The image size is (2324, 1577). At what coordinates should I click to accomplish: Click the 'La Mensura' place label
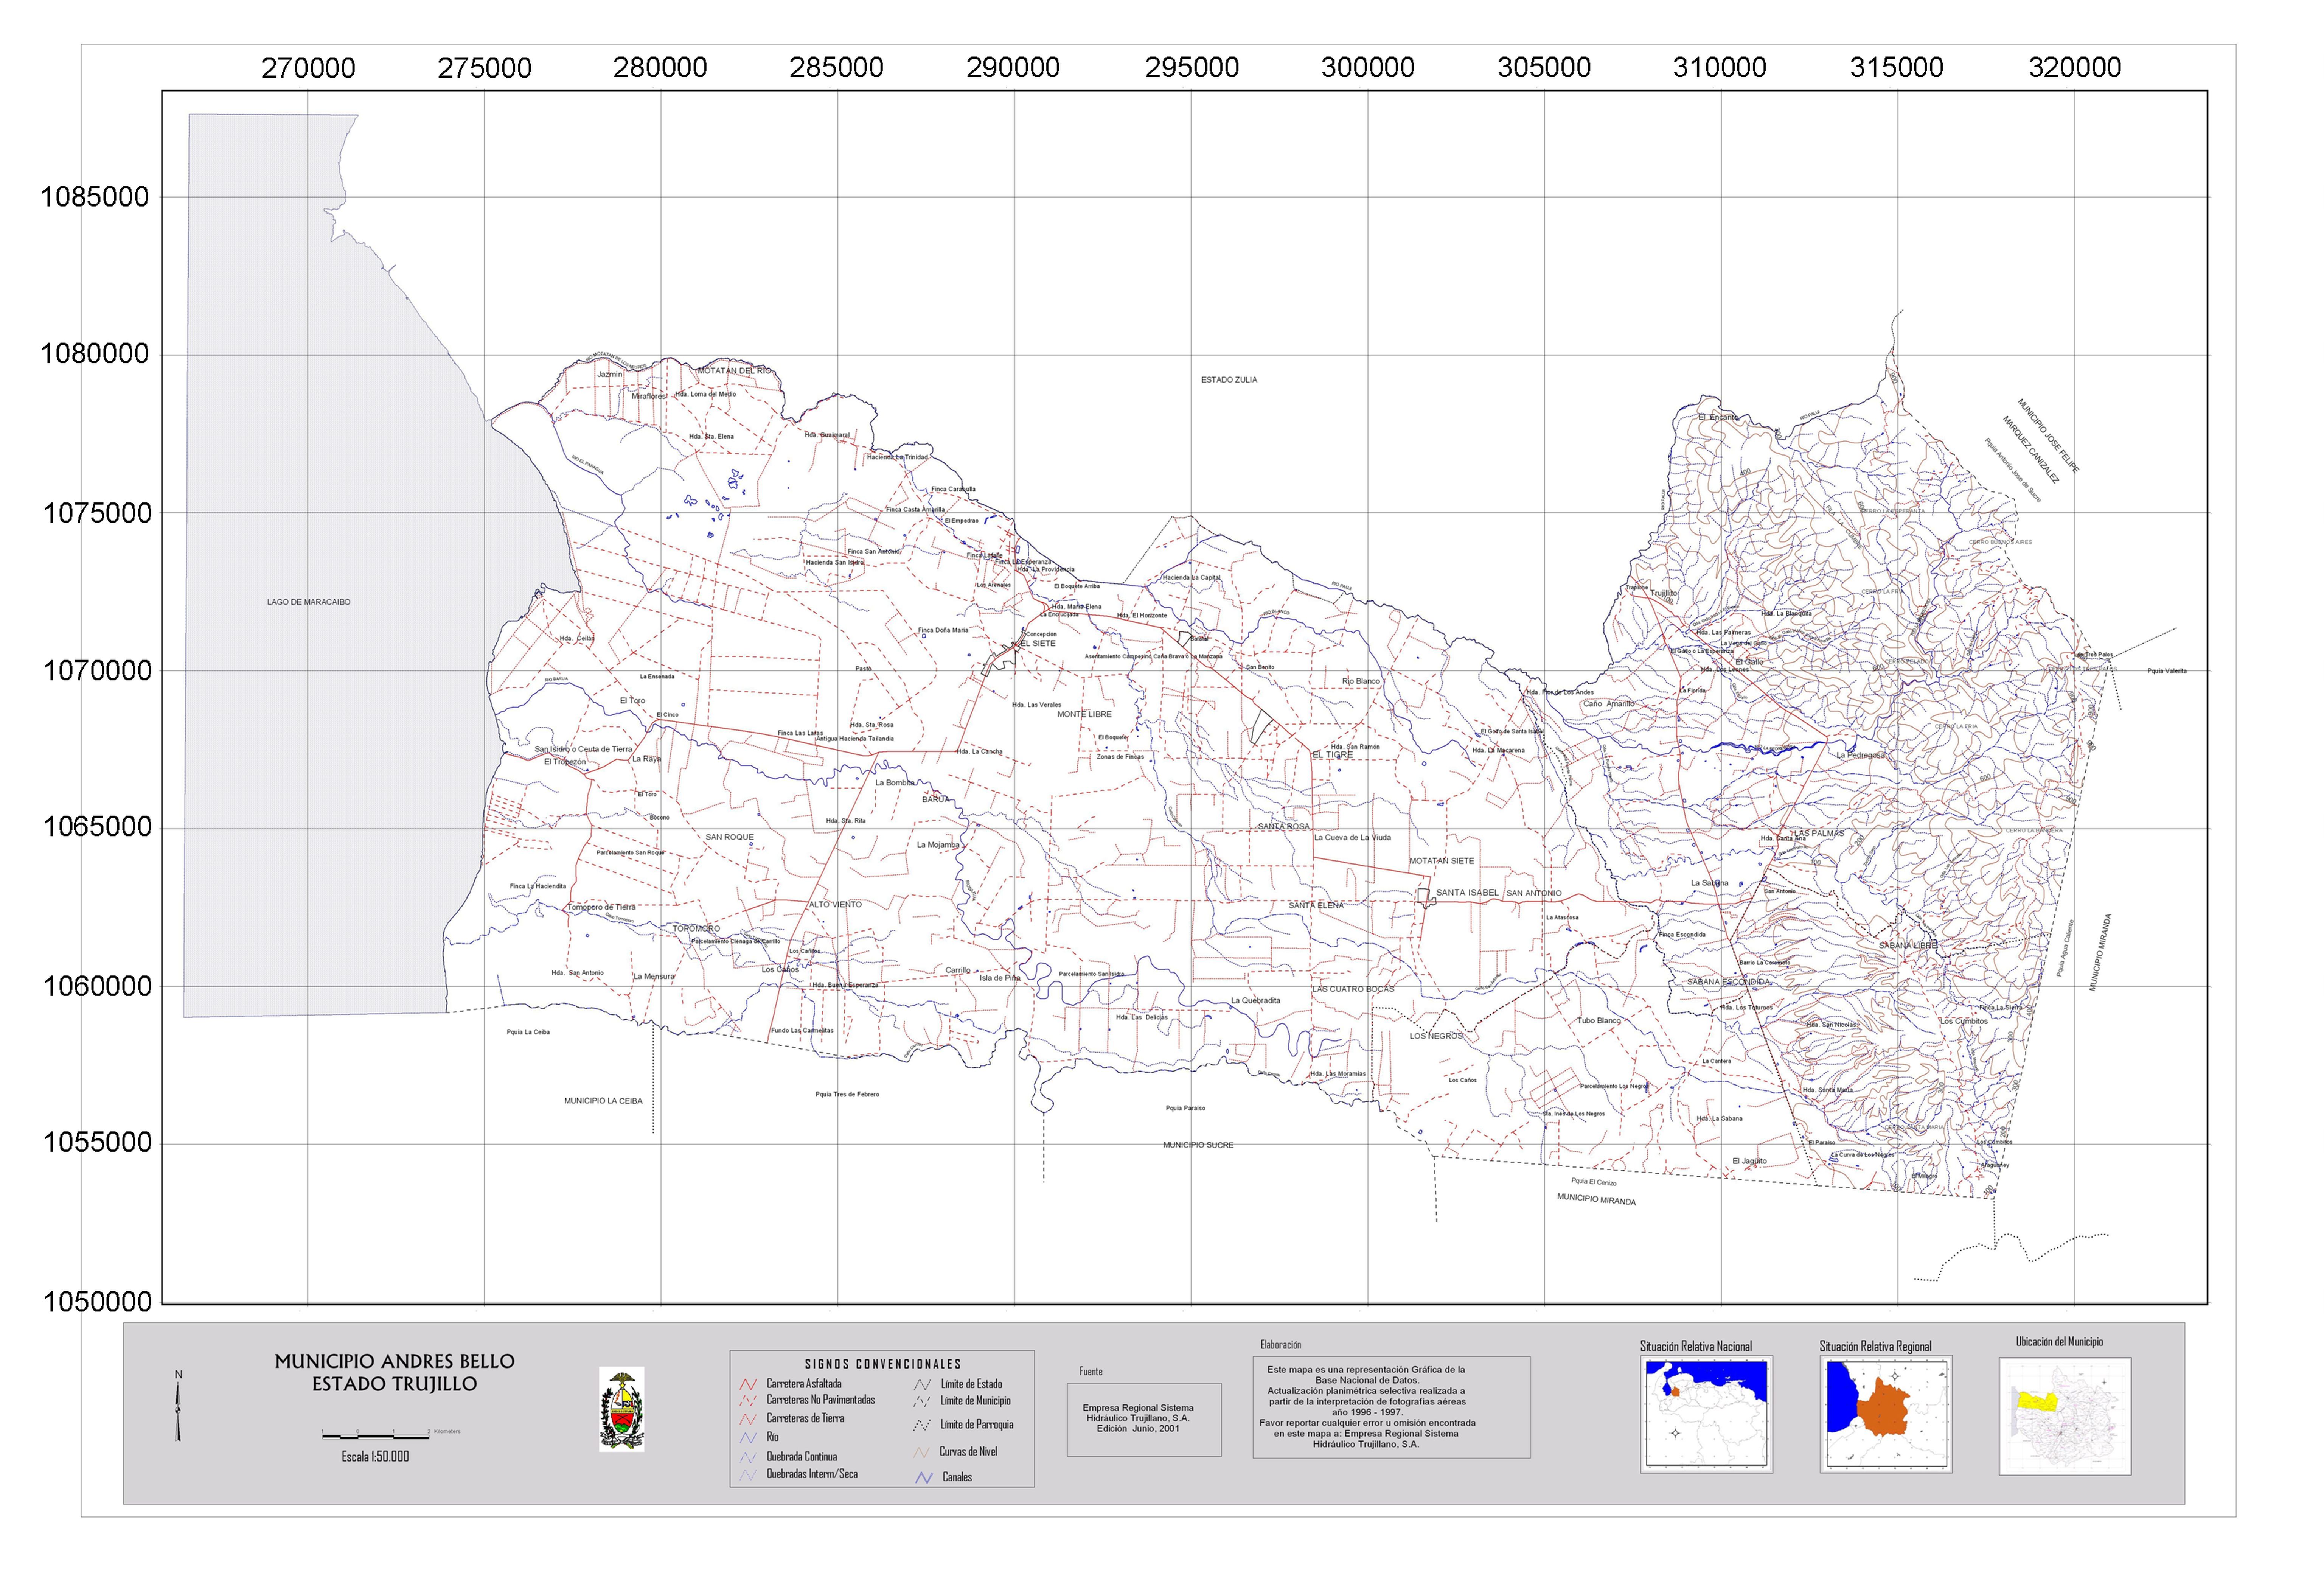654,977
